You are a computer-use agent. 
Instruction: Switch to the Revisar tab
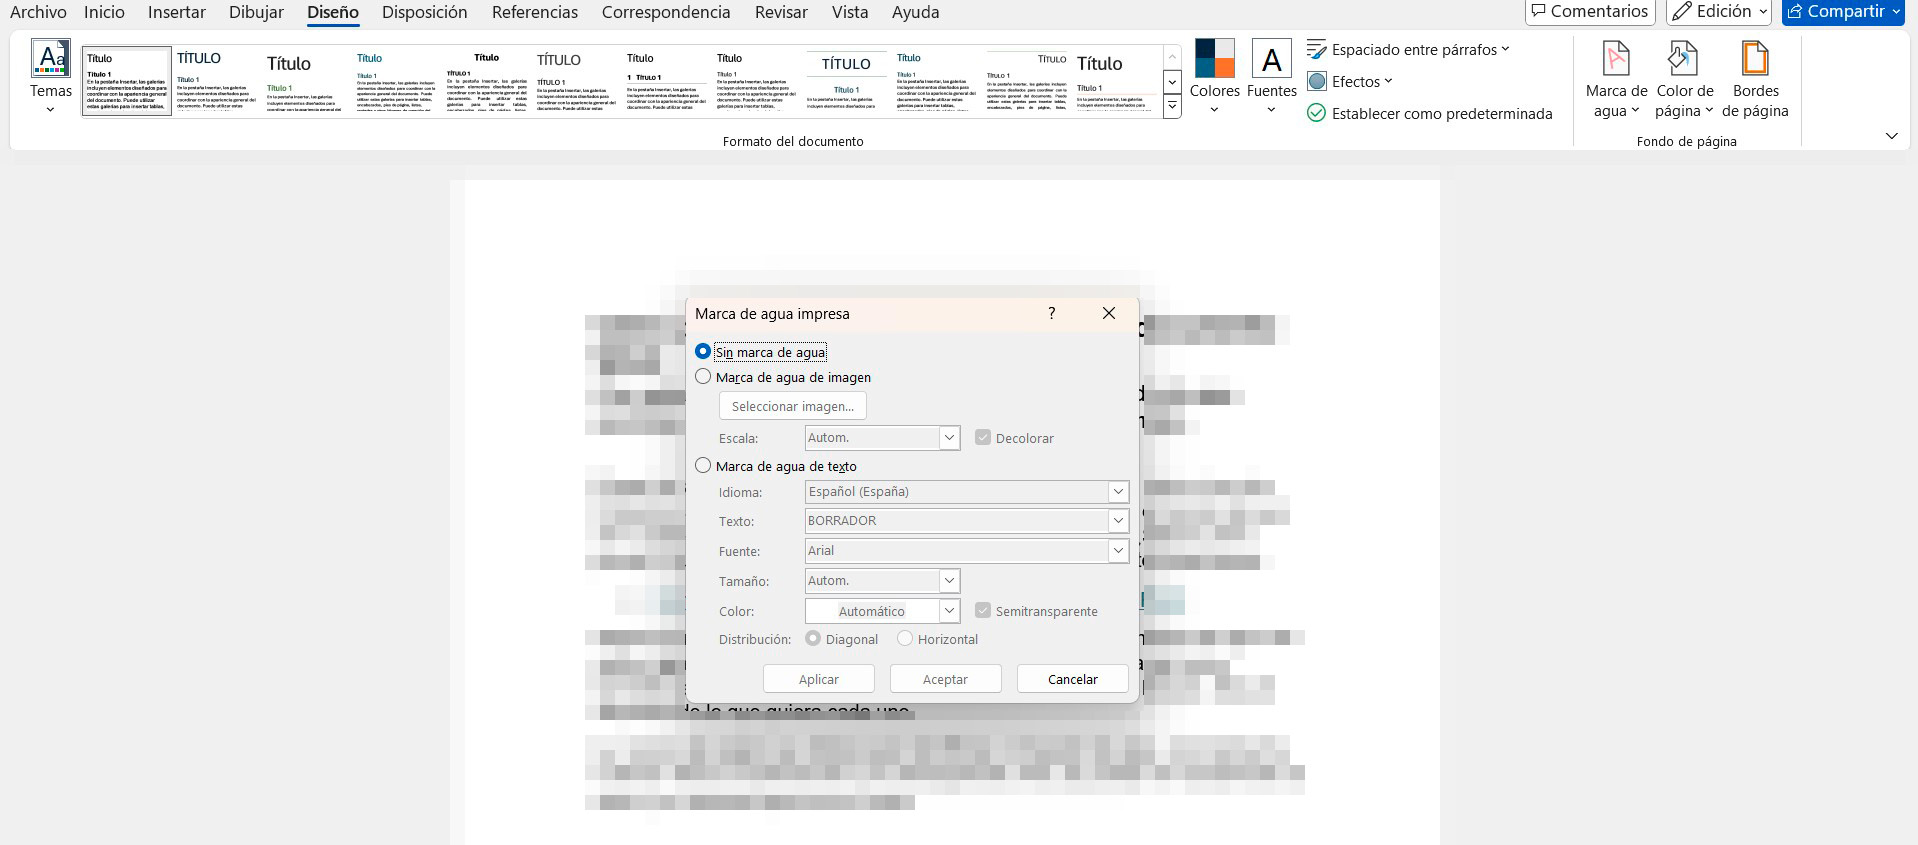(x=780, y=12)
